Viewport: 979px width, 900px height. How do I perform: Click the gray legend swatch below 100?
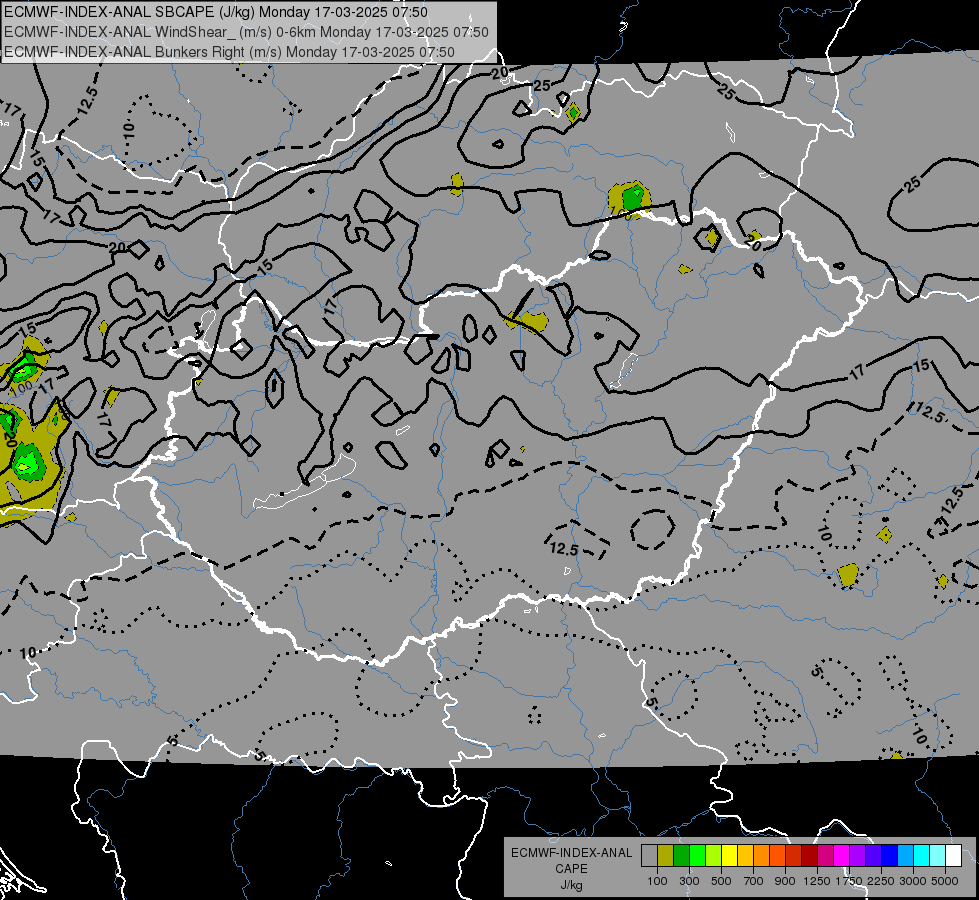point(649,855)
